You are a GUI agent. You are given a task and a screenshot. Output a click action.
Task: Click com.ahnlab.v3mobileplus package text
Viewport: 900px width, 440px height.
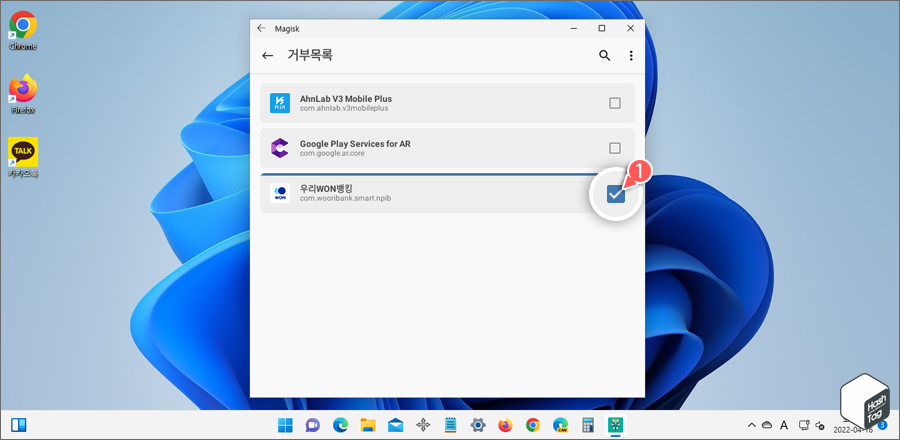[344, 108]
